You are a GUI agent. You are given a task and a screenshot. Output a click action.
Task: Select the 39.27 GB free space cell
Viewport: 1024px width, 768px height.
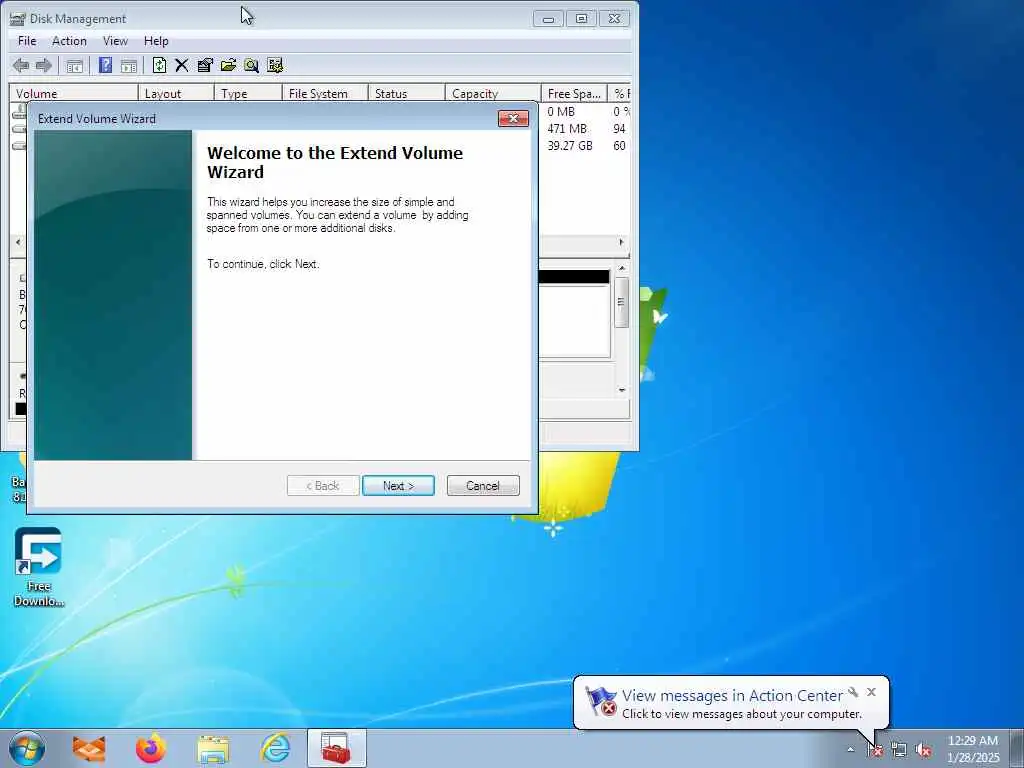570,146
